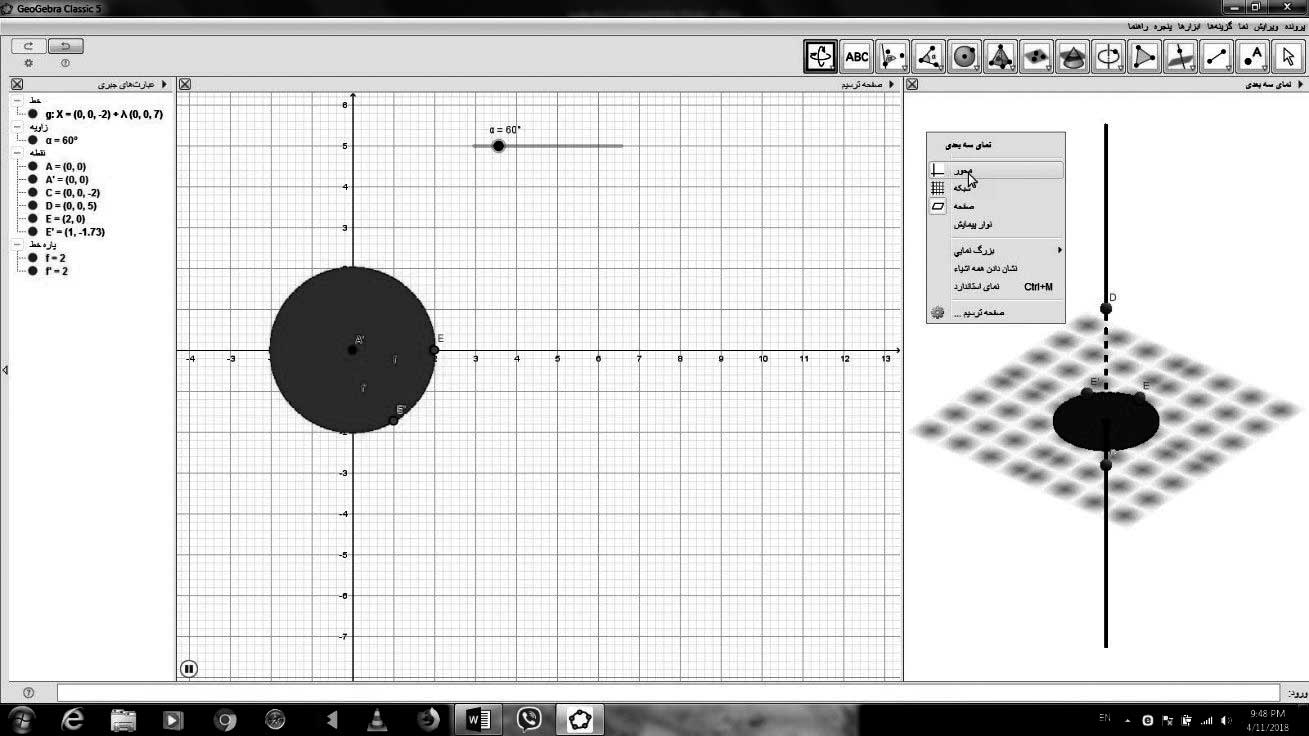This screenshot has width=1309, height=736.
Task: Select the Perpendicular line to plane tool
Action: [1181, 57]
